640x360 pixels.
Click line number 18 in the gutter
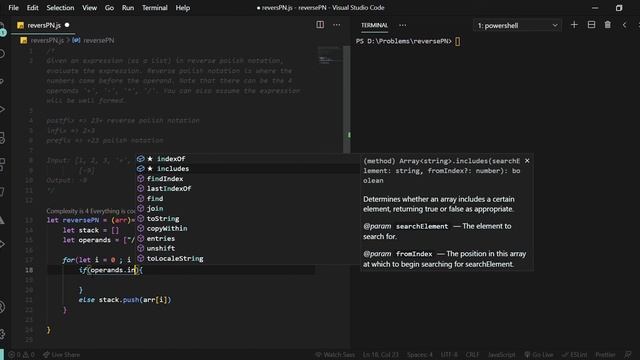coord(29,270)
